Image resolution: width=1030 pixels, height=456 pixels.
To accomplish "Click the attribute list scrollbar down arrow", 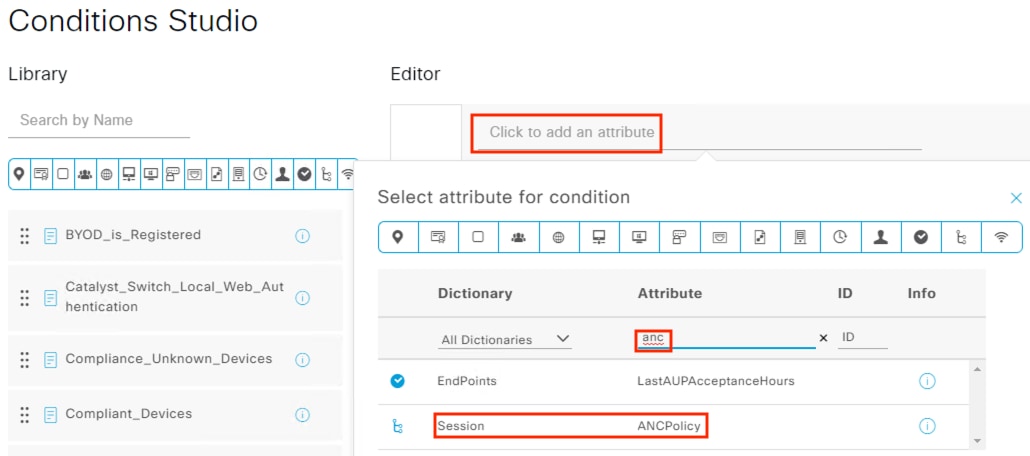I will (977, 441).
